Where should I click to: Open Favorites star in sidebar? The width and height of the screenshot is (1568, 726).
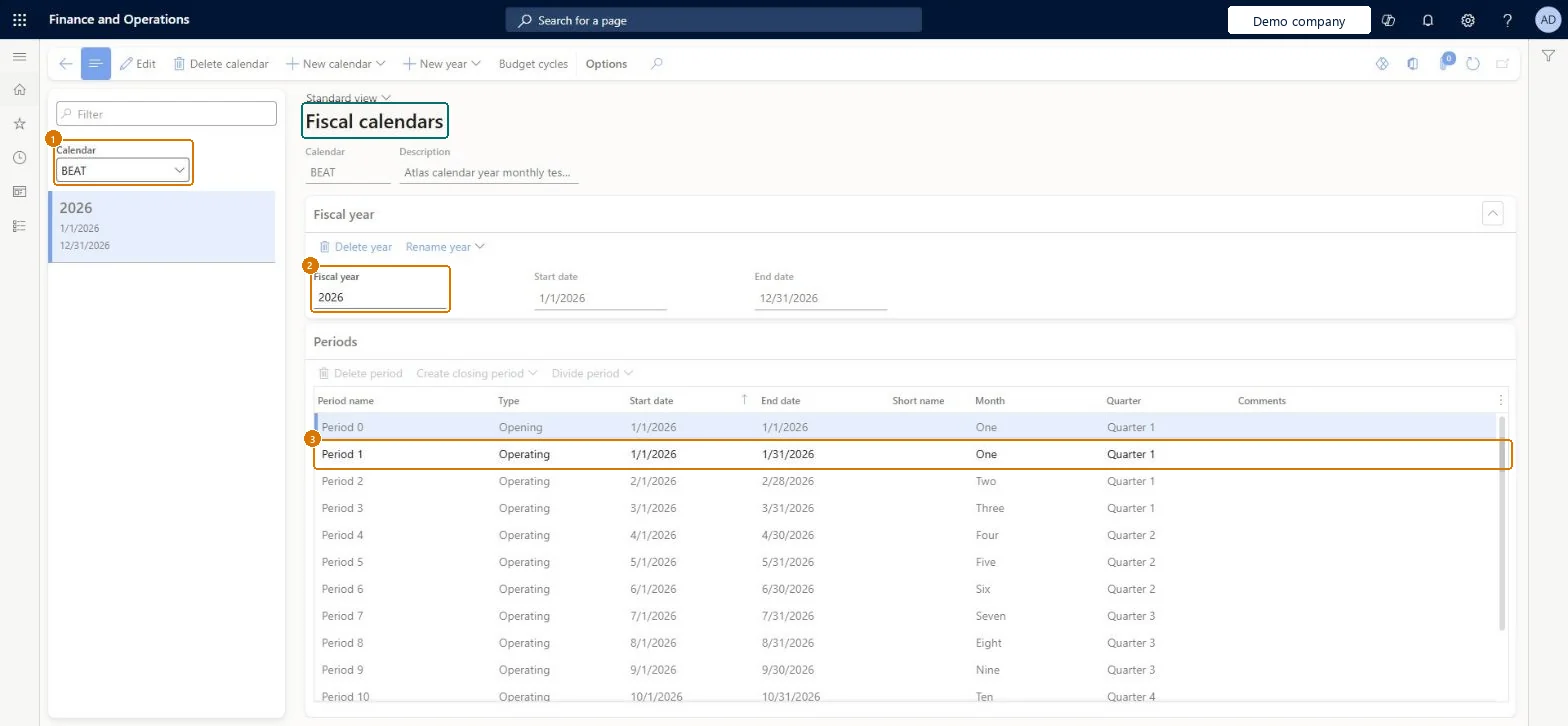pos(19,124)
